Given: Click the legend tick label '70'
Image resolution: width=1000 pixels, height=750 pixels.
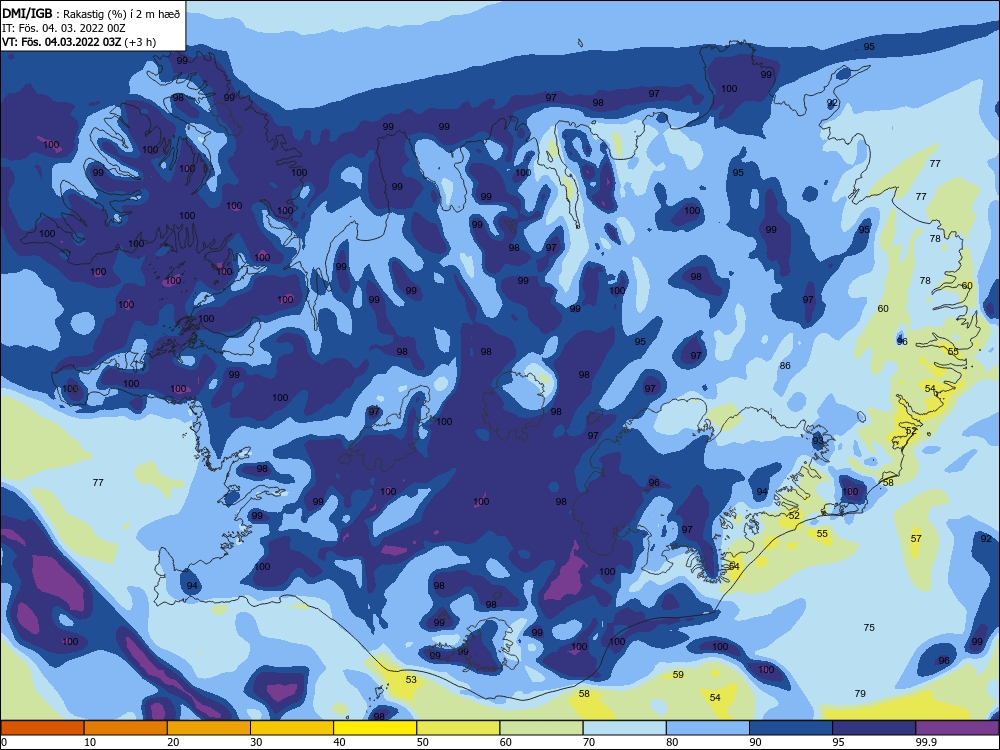Looking at the screenshot, I should tap(589, 742).
